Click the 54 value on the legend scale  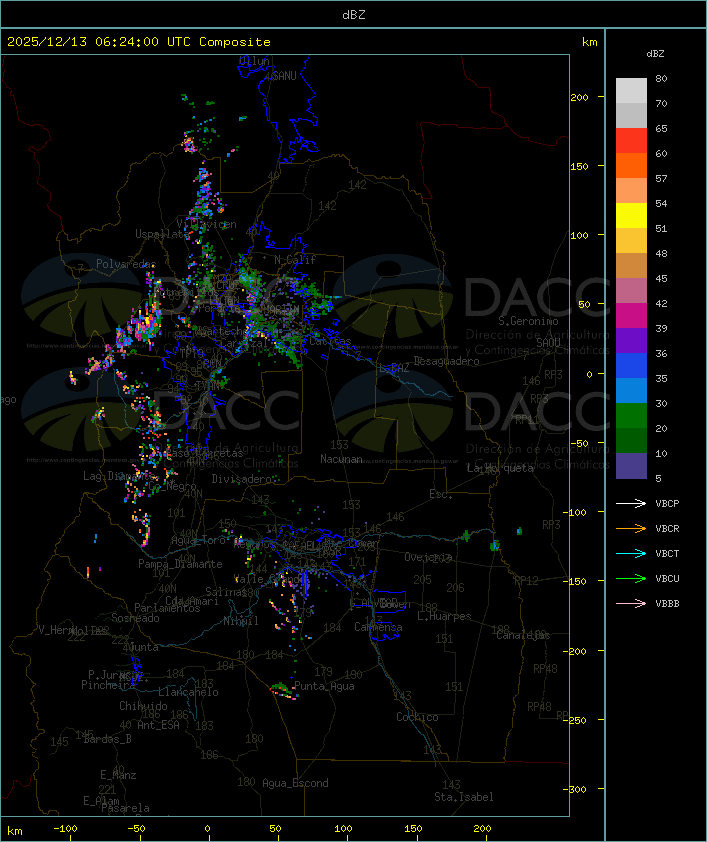(x=661, y=204)
